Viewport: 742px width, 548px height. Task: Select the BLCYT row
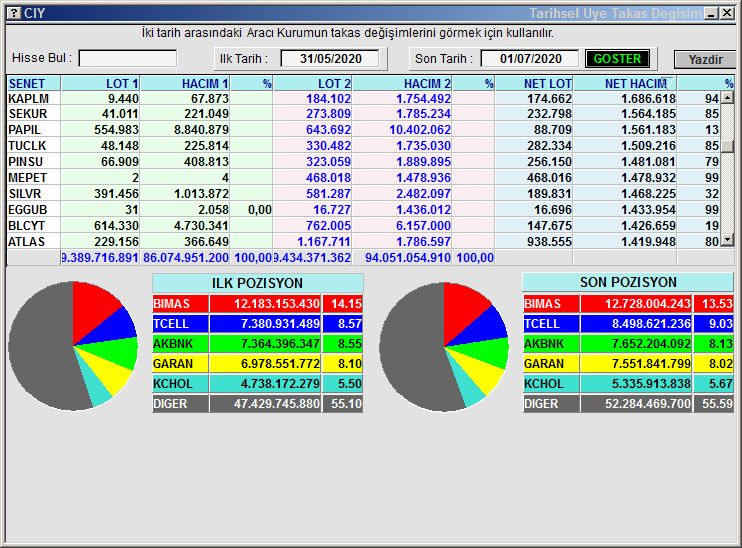(363, 226)
